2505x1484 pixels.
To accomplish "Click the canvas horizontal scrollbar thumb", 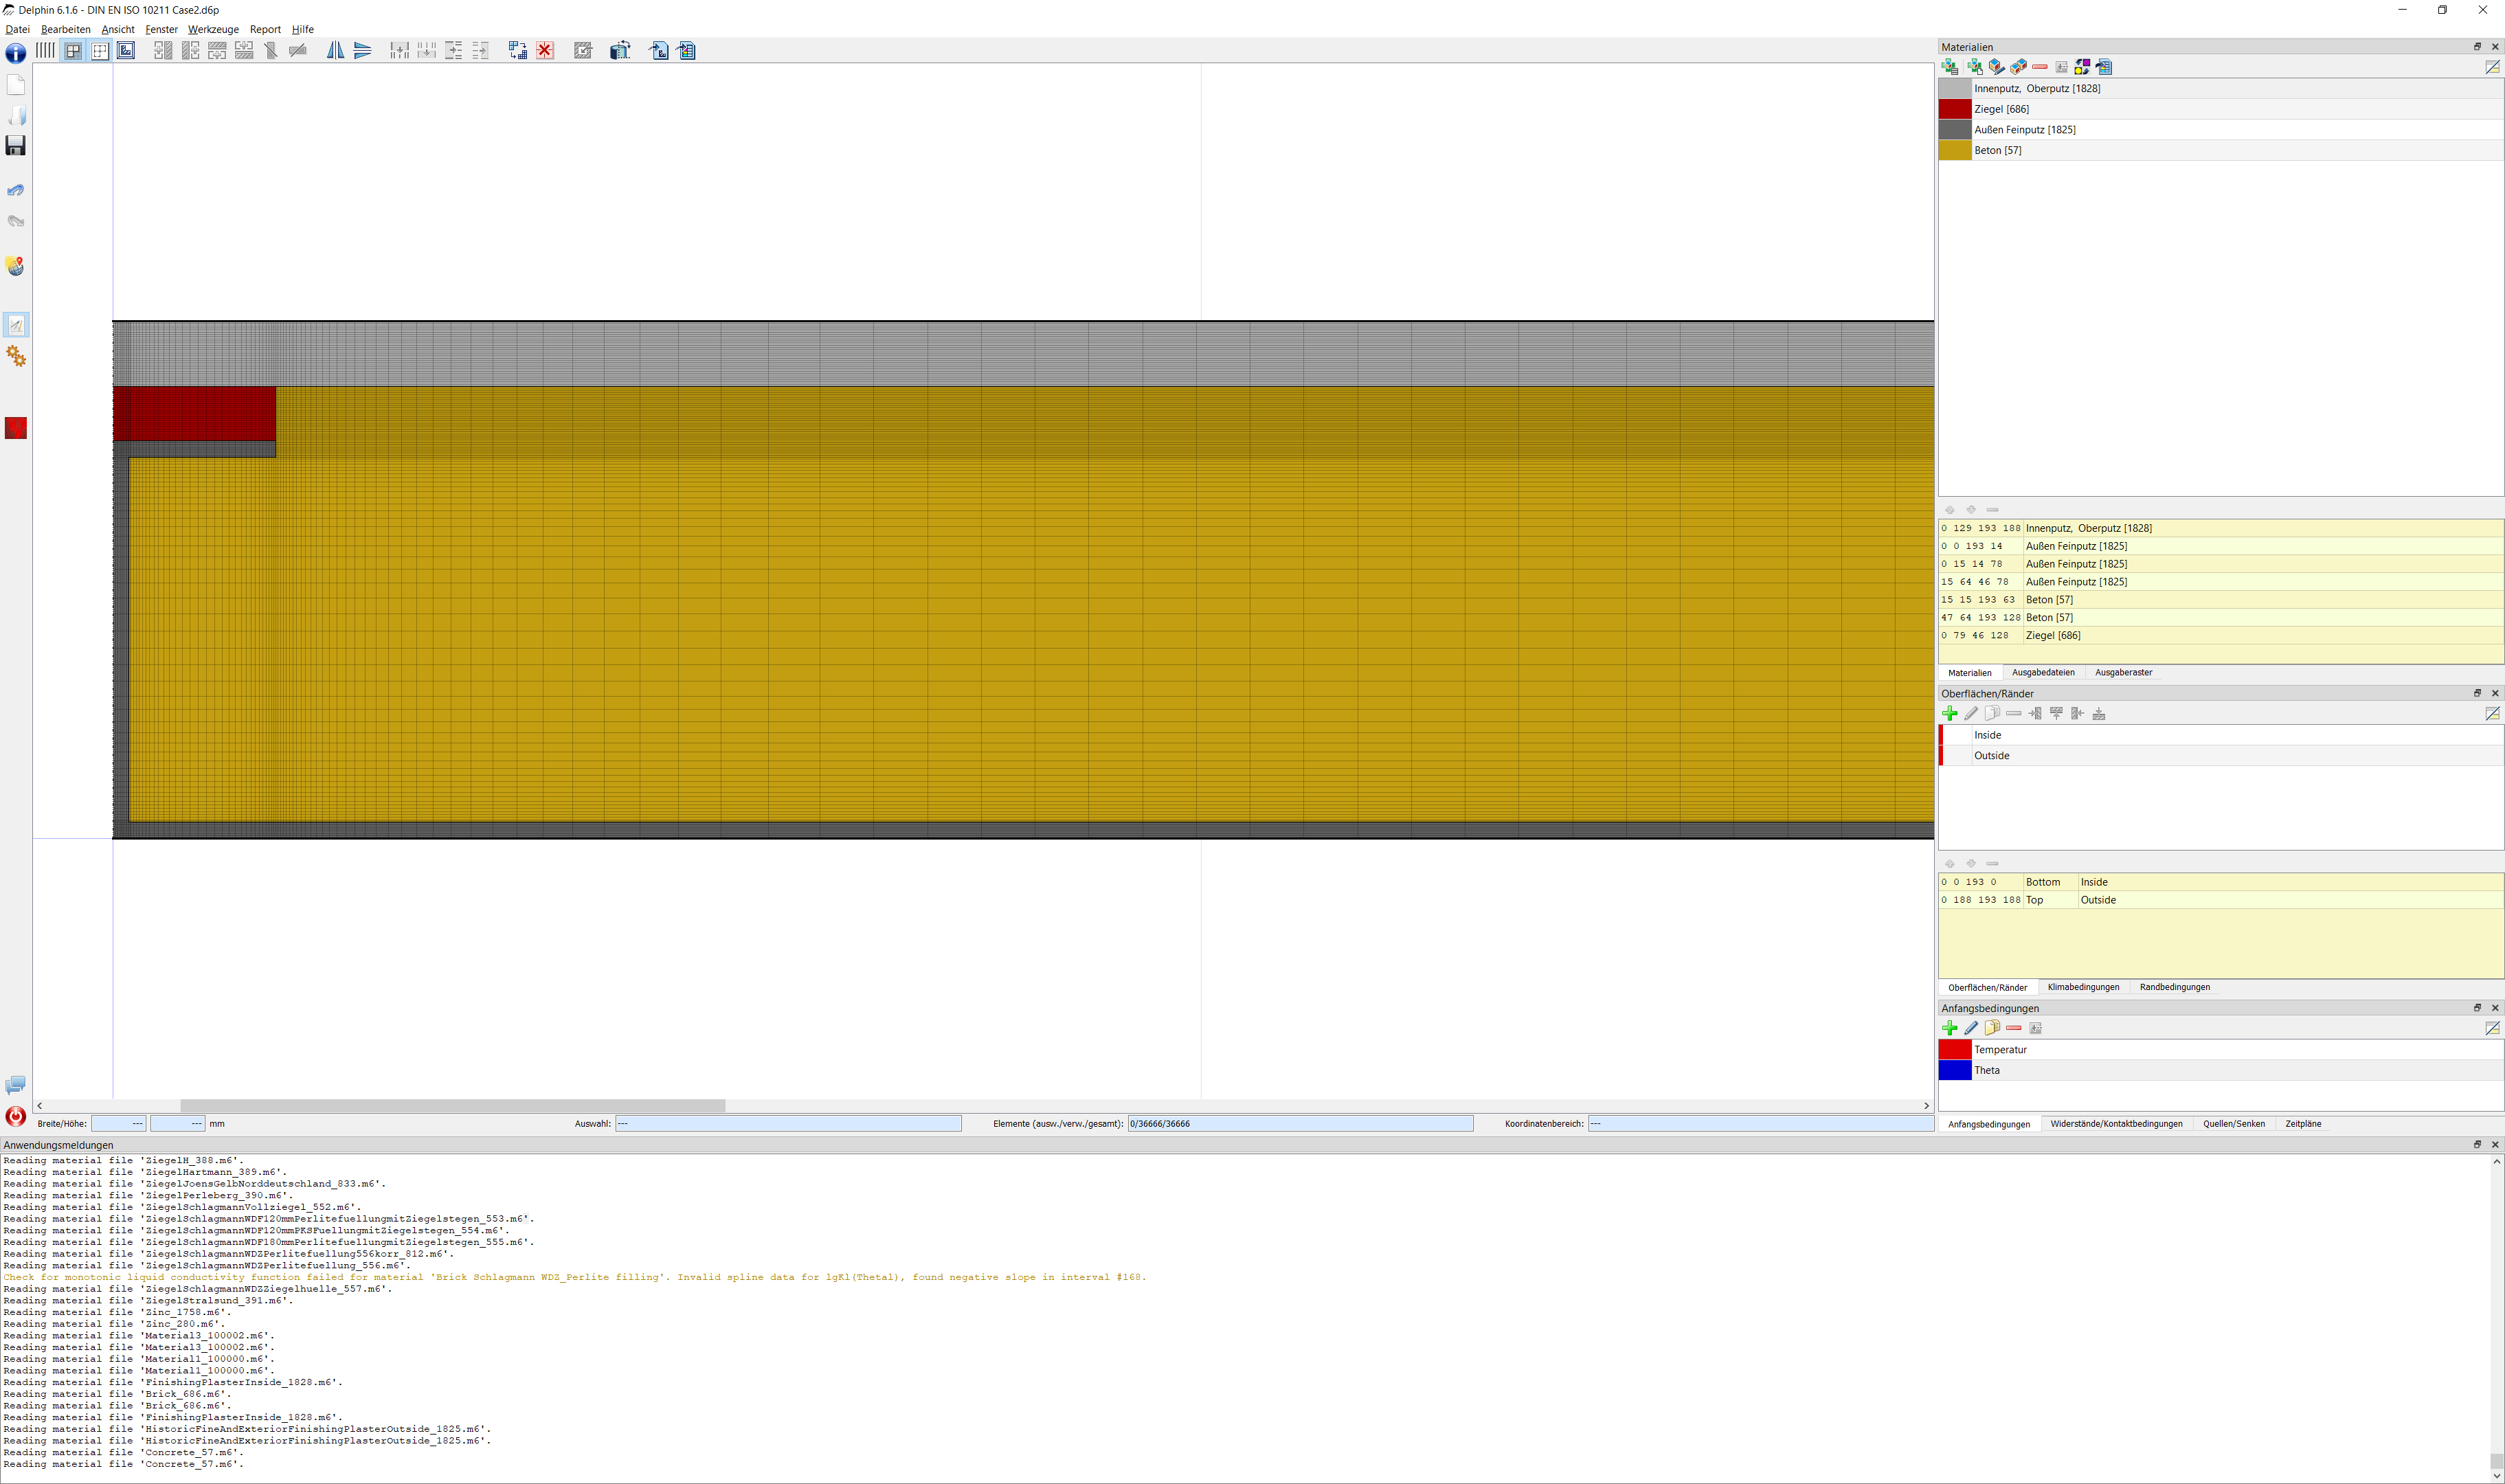I will [452, 1106].
